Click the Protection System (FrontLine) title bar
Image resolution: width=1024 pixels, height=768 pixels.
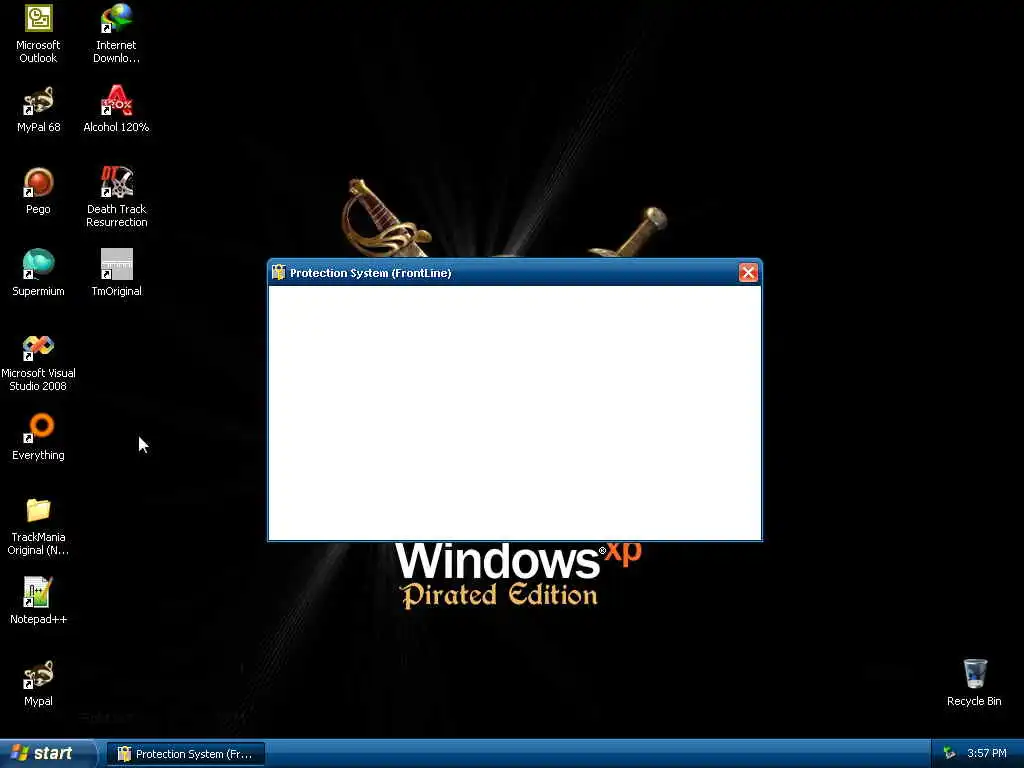pyautogui.click(x=515, y=273)
